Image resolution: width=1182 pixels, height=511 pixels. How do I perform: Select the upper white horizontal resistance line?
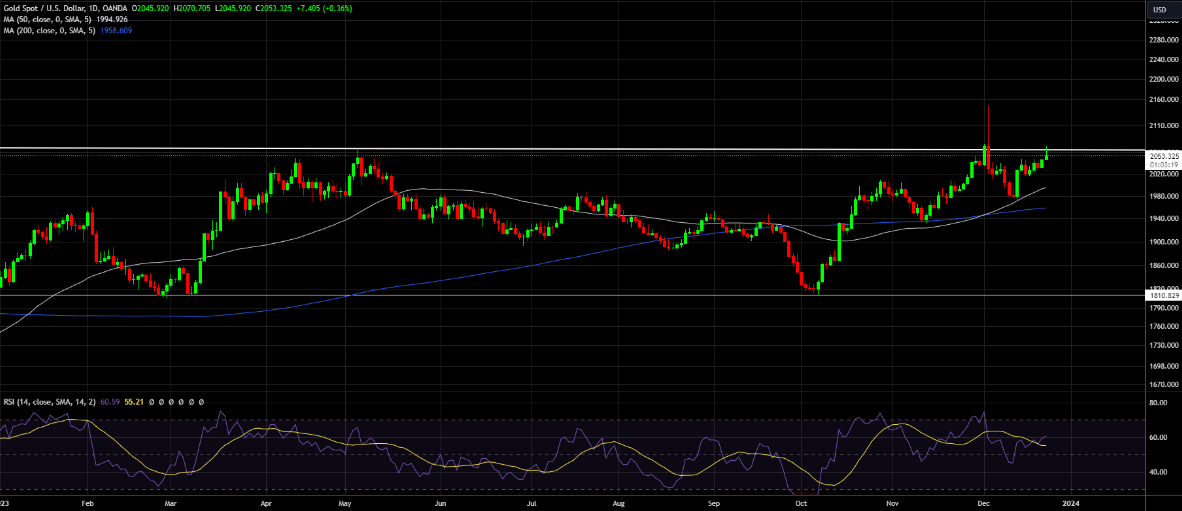(x=500, y=149)
